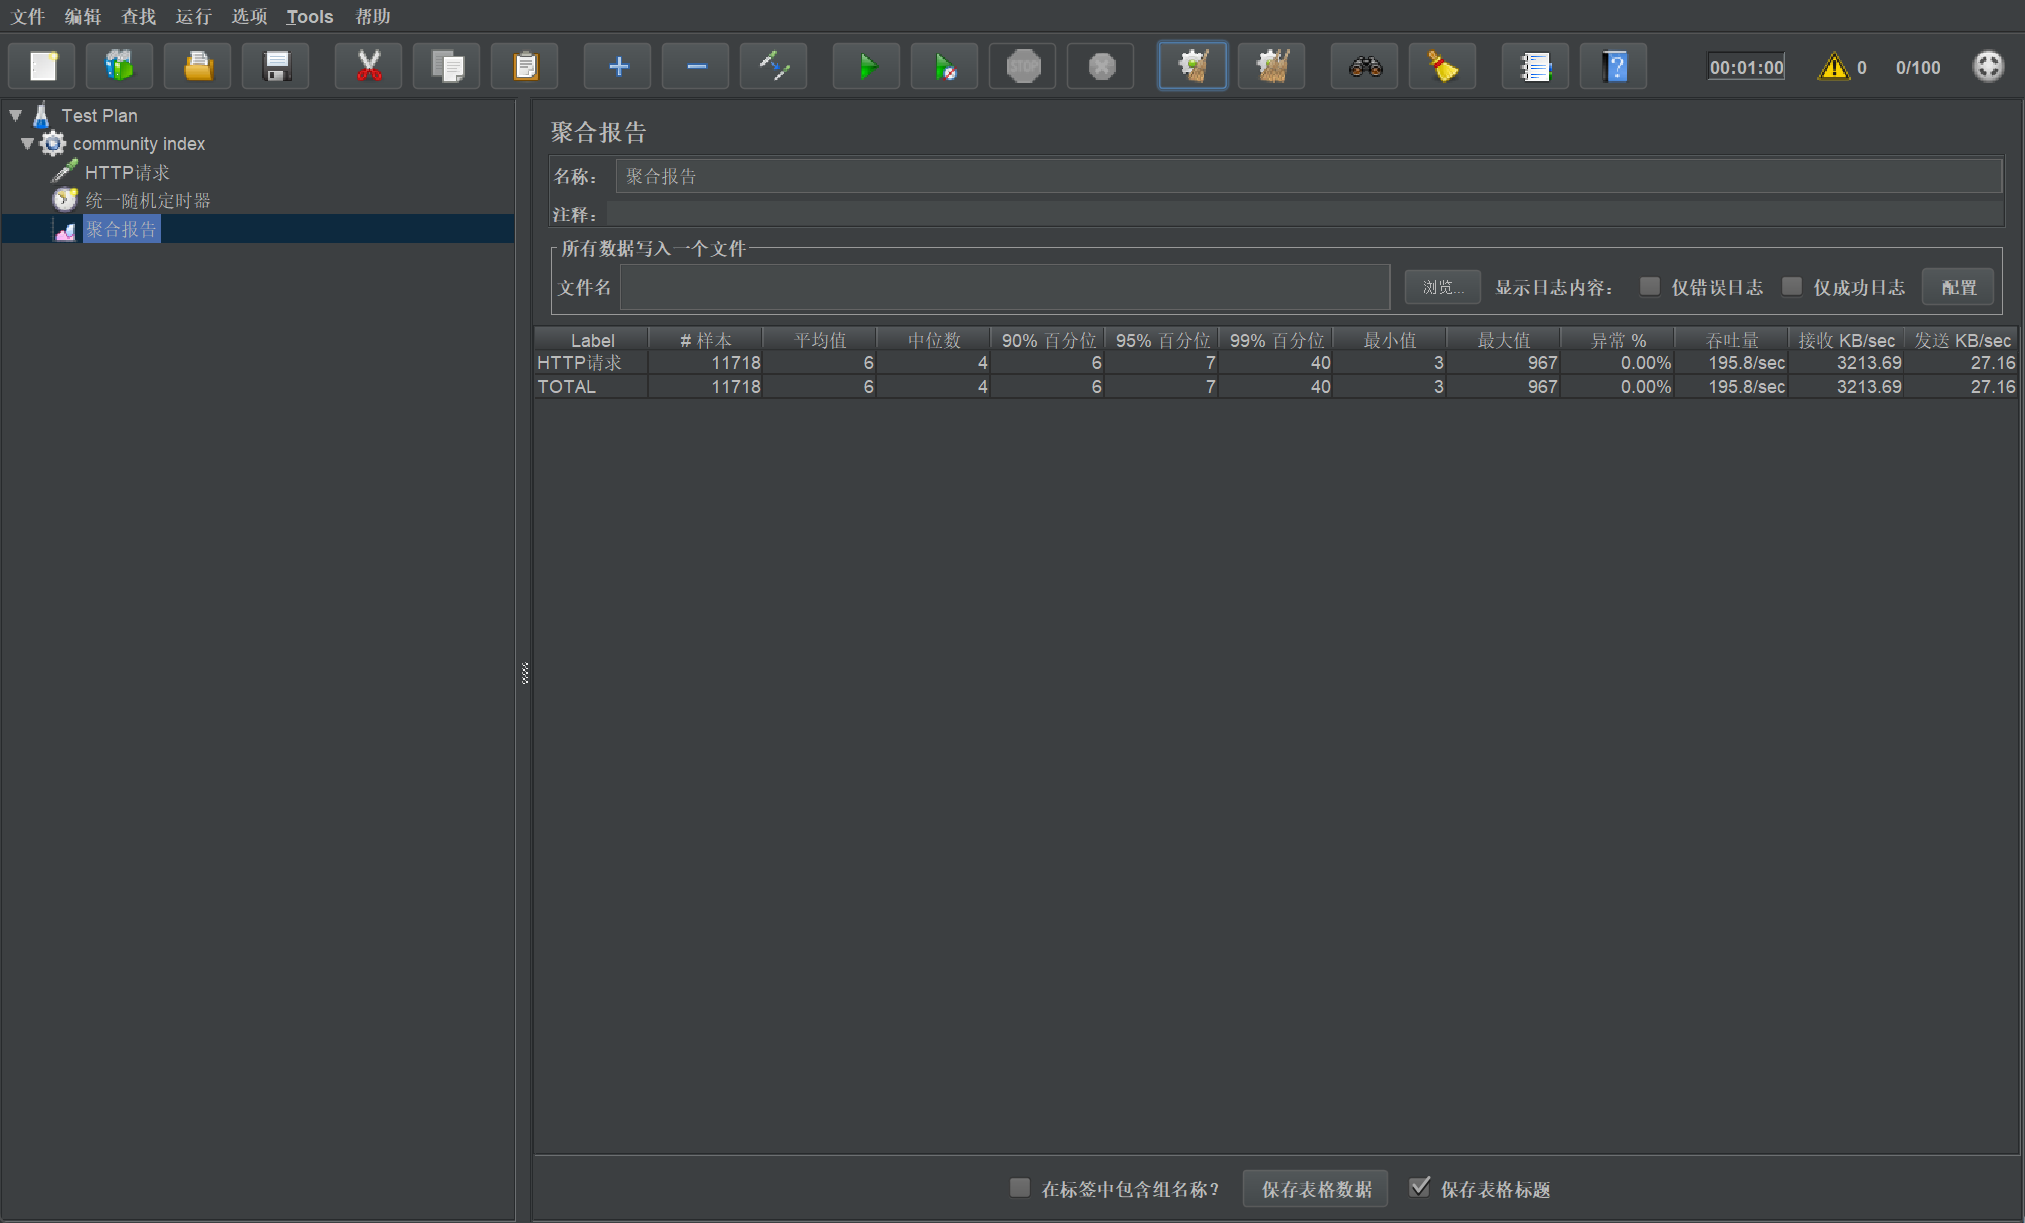Viewport: 2025px width, 1223px height.
Task: Click the yellow warning log icon
Action: 1833,67
